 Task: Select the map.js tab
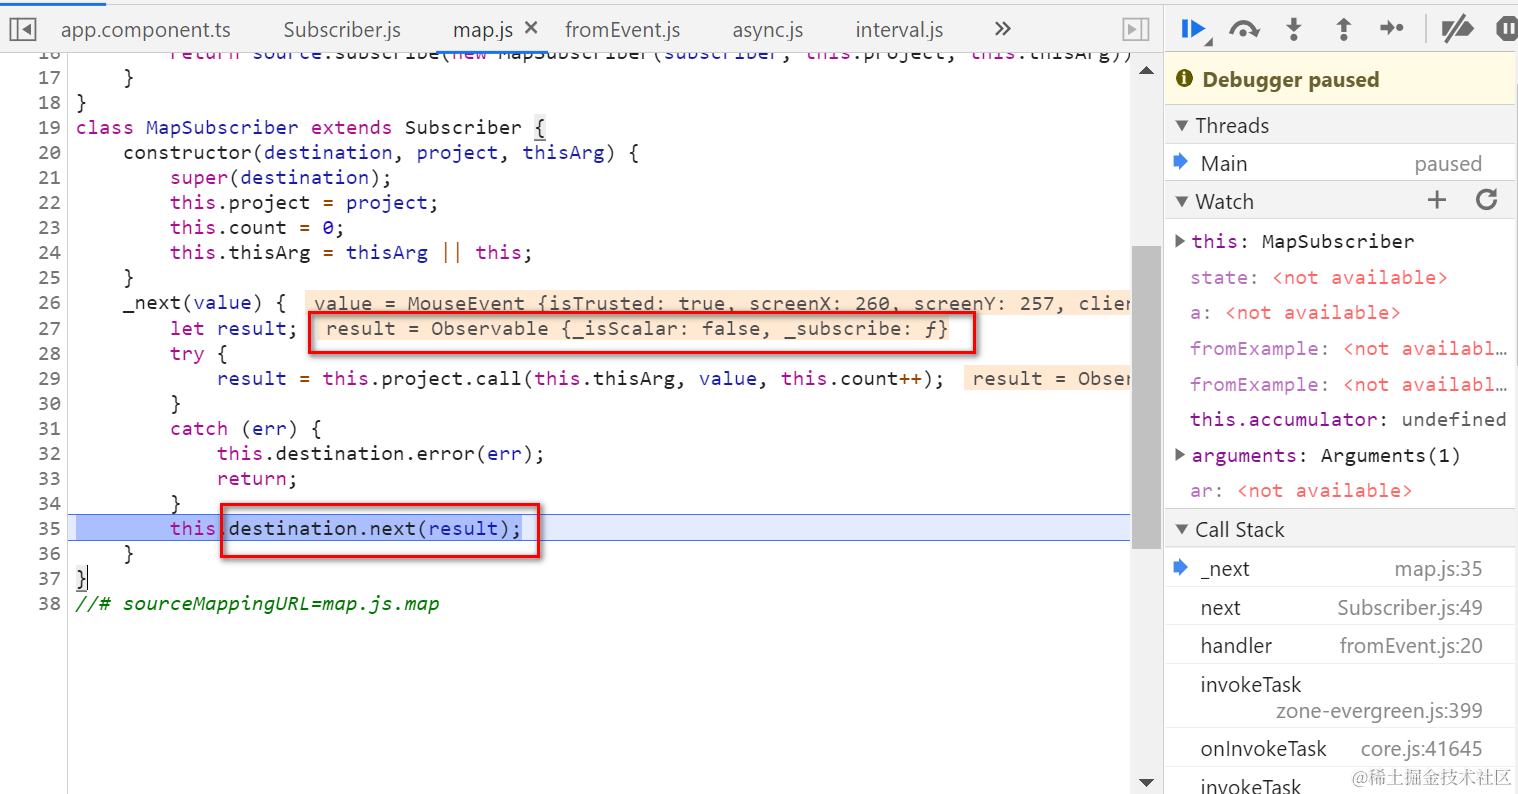pos(483,30)
